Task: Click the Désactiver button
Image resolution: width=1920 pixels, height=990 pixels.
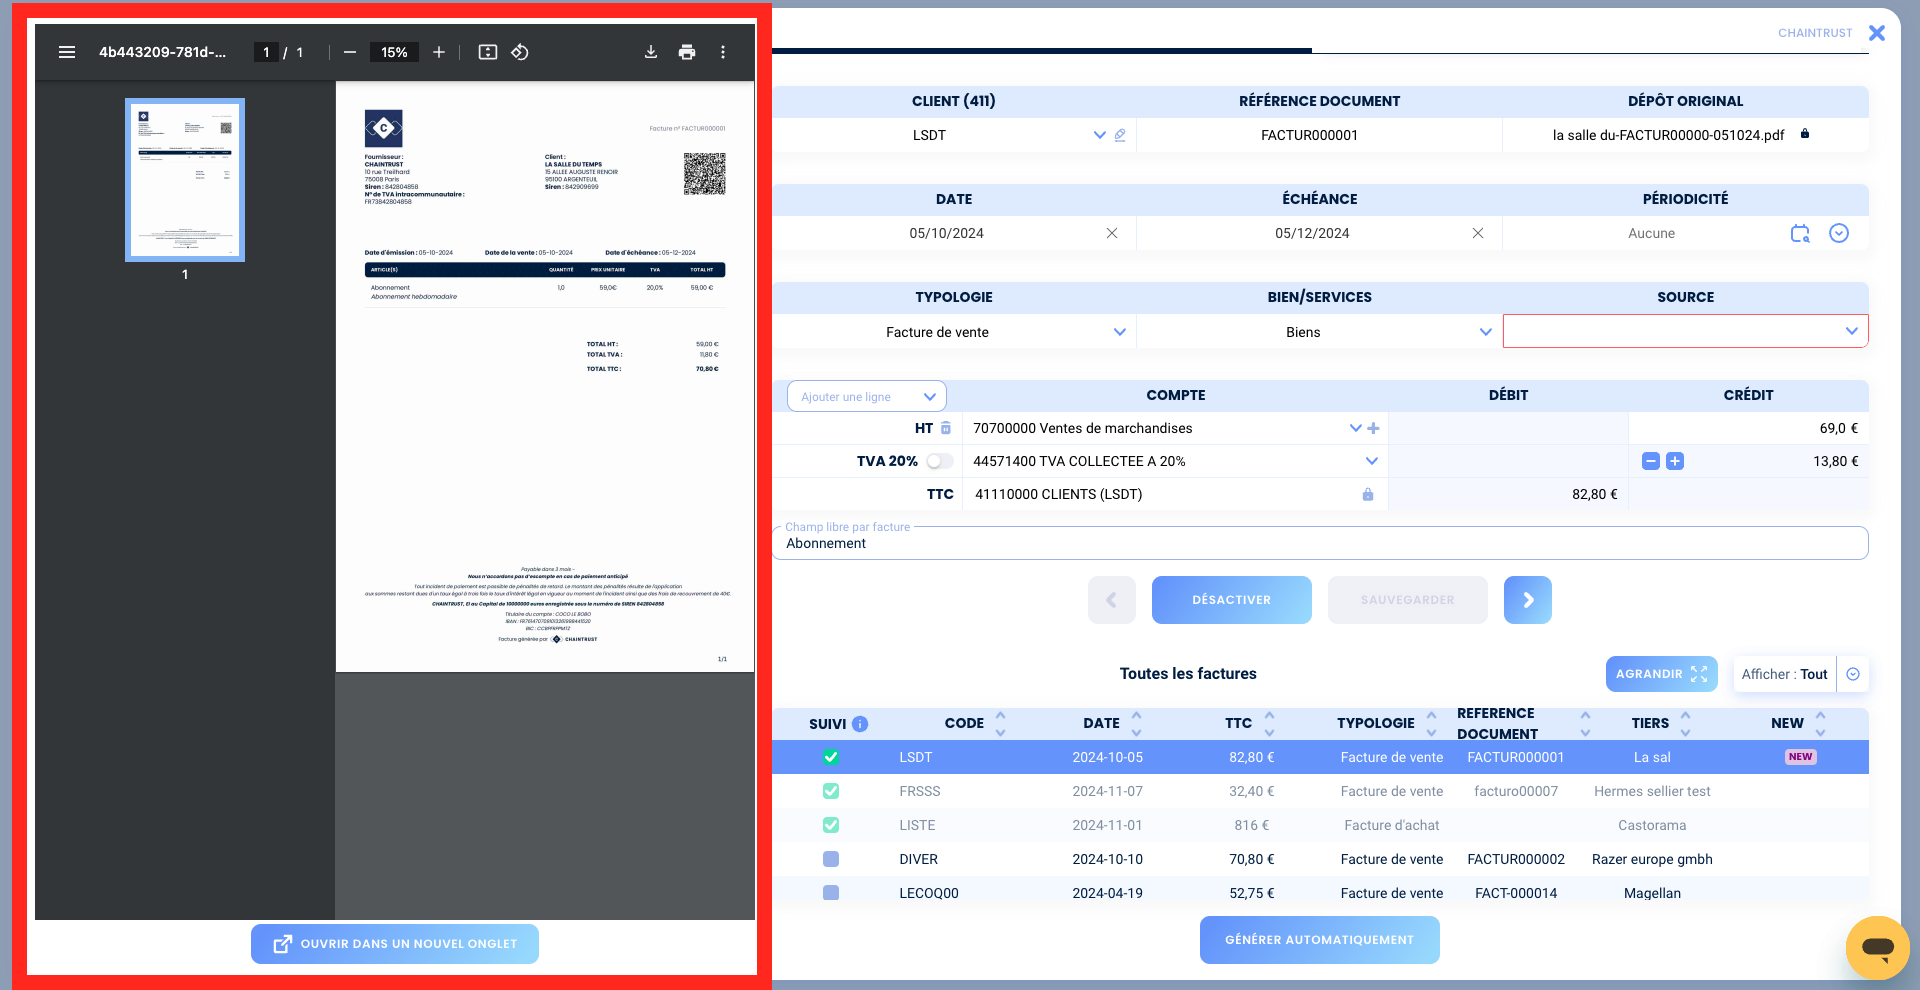Action: click(1232, 600)
